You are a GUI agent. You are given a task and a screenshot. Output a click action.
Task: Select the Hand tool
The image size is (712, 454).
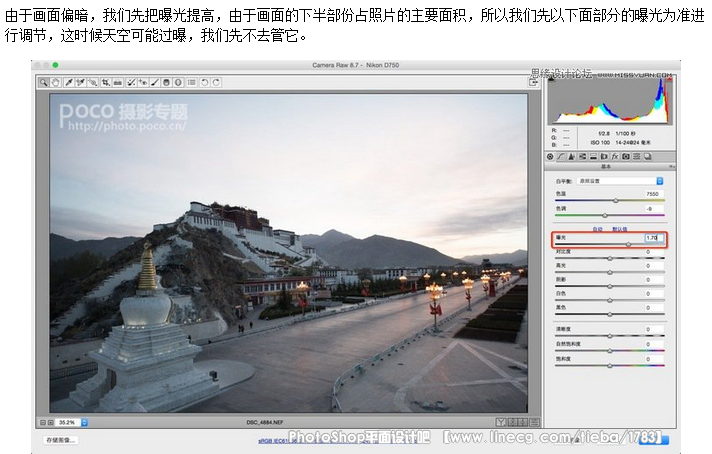(x=56, y=82)
